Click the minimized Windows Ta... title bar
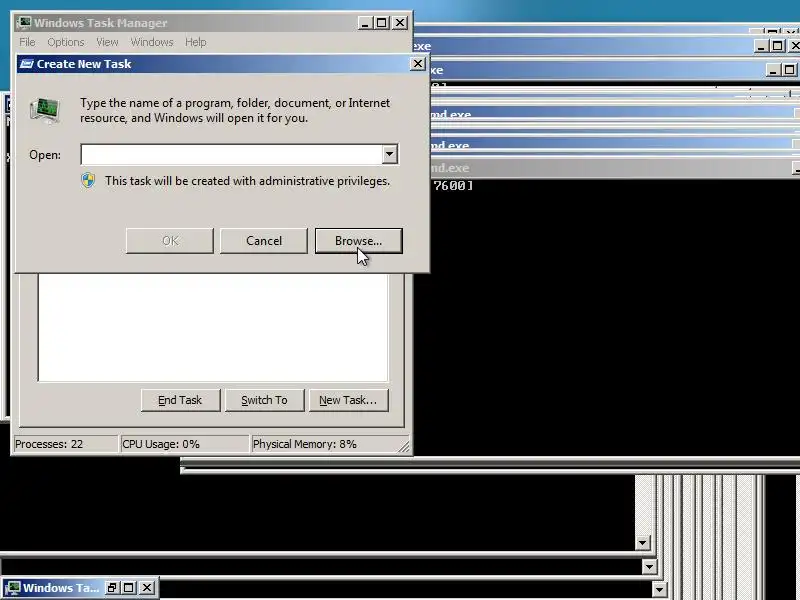 [61, 588]
